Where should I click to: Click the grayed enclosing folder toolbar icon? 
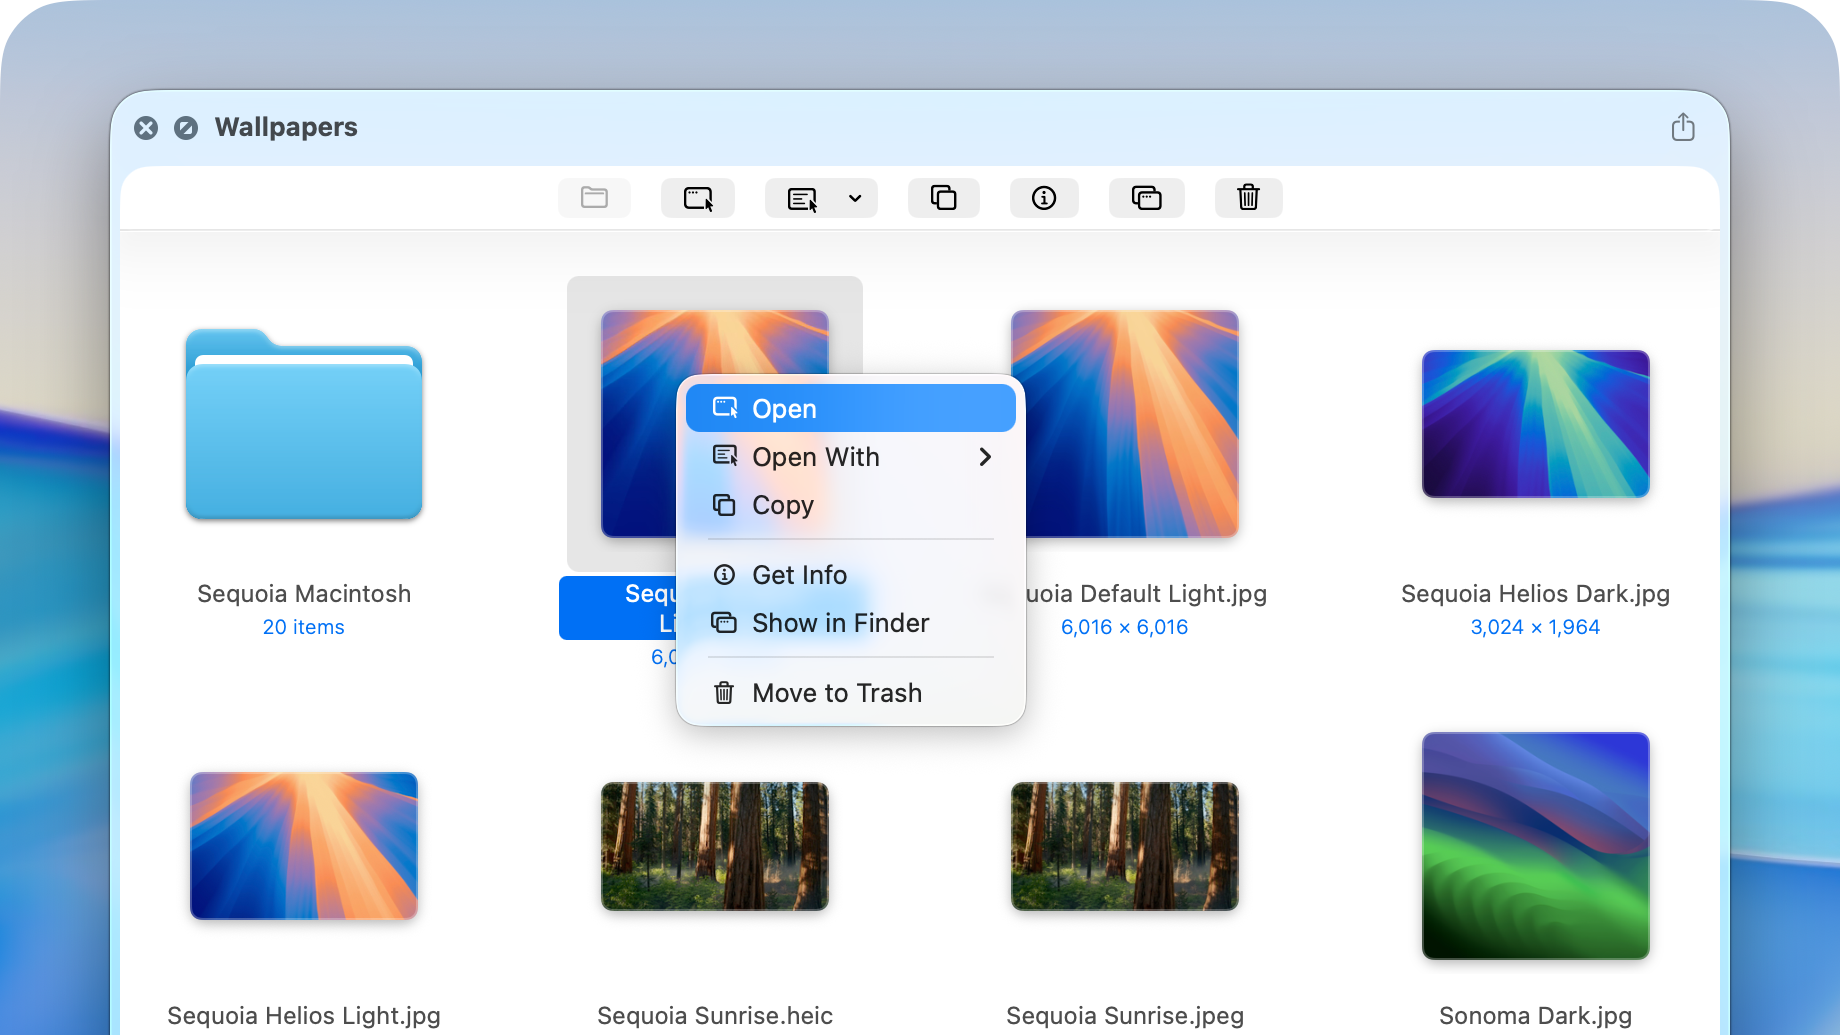click(x=594, y=198)
